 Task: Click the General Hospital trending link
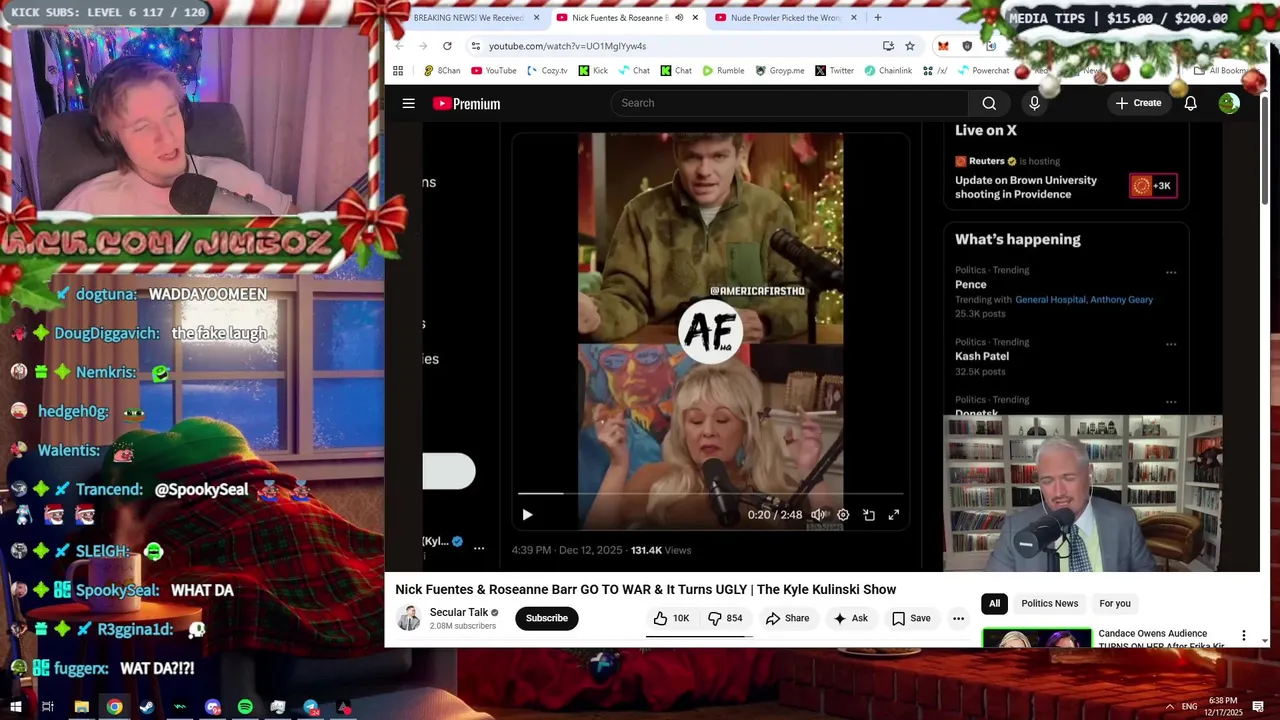pyautogui.click(x=1050, y=299)
